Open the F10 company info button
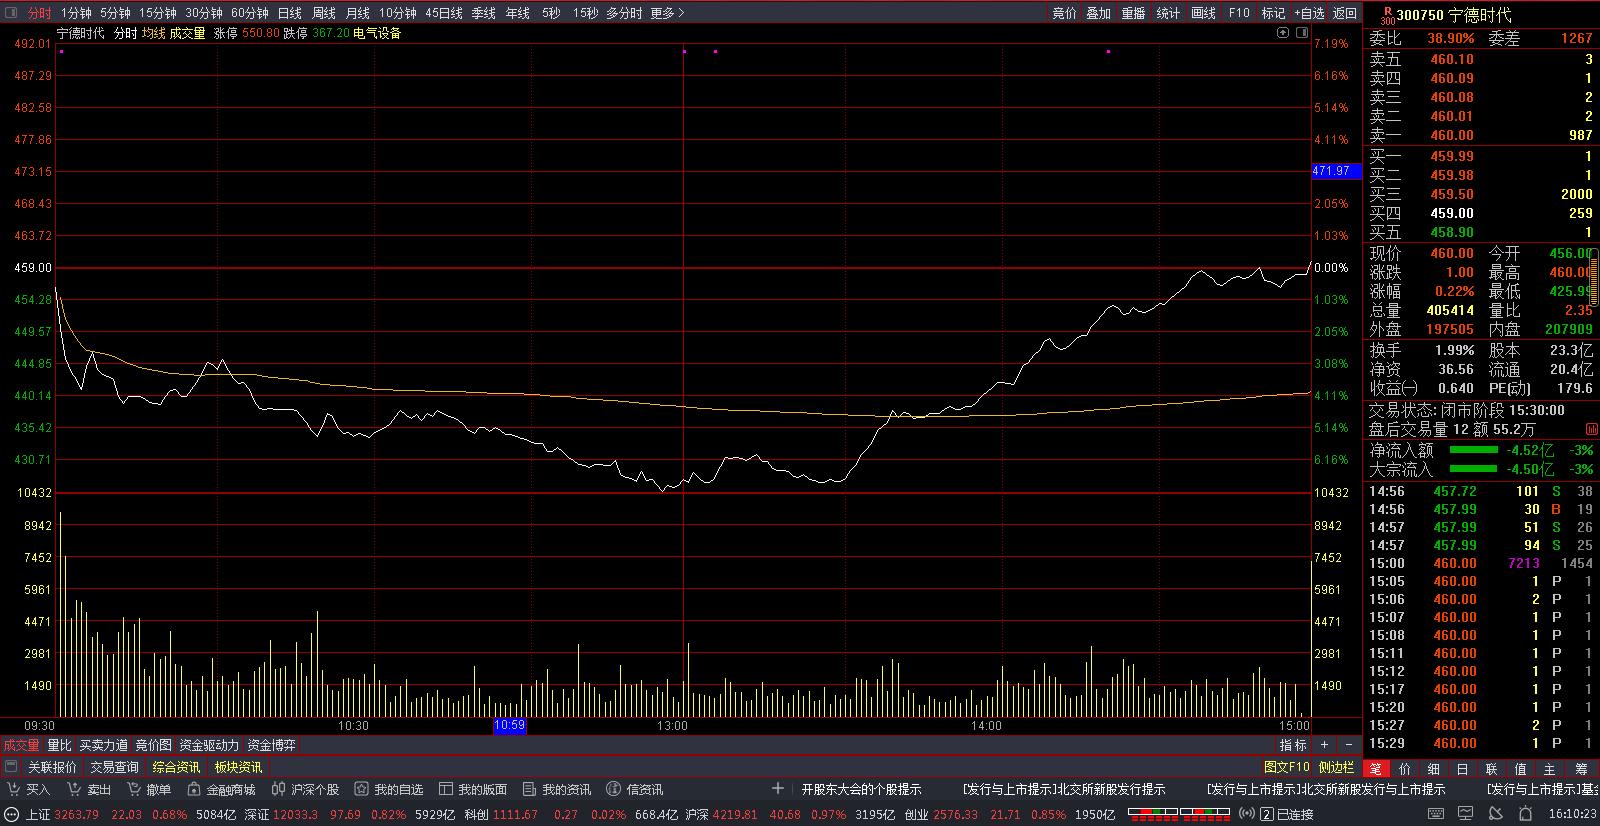The height and width of the screenshot is (826, 1600). 1239,13
